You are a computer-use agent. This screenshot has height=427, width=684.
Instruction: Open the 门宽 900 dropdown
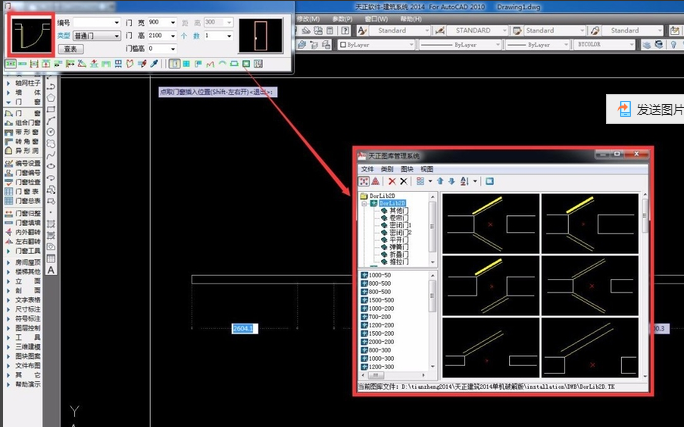[173, 22]
